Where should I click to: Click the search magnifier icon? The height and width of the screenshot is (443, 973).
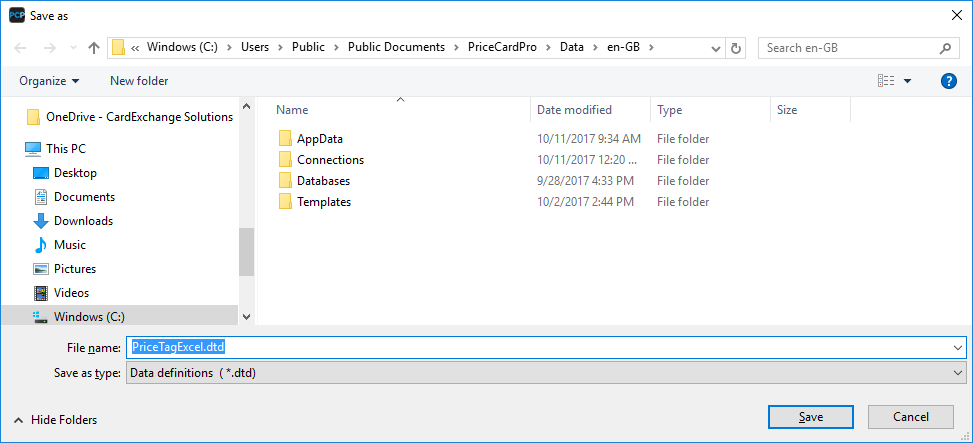point(945,48)
